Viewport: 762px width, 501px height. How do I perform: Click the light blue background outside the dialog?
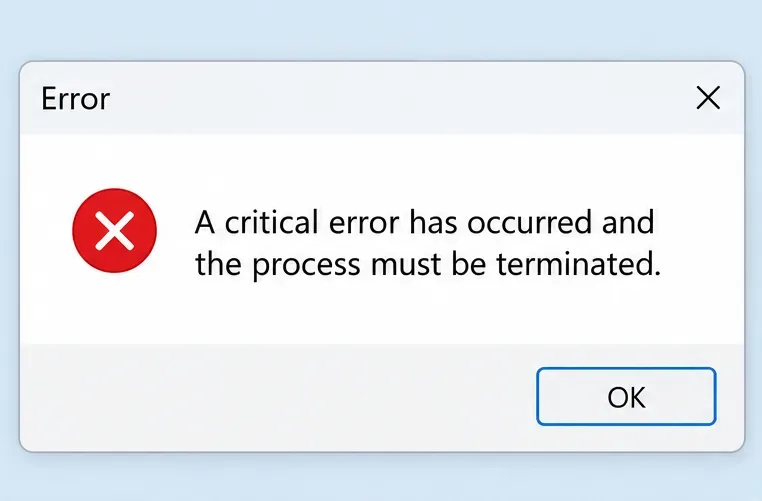coord(381,29)
